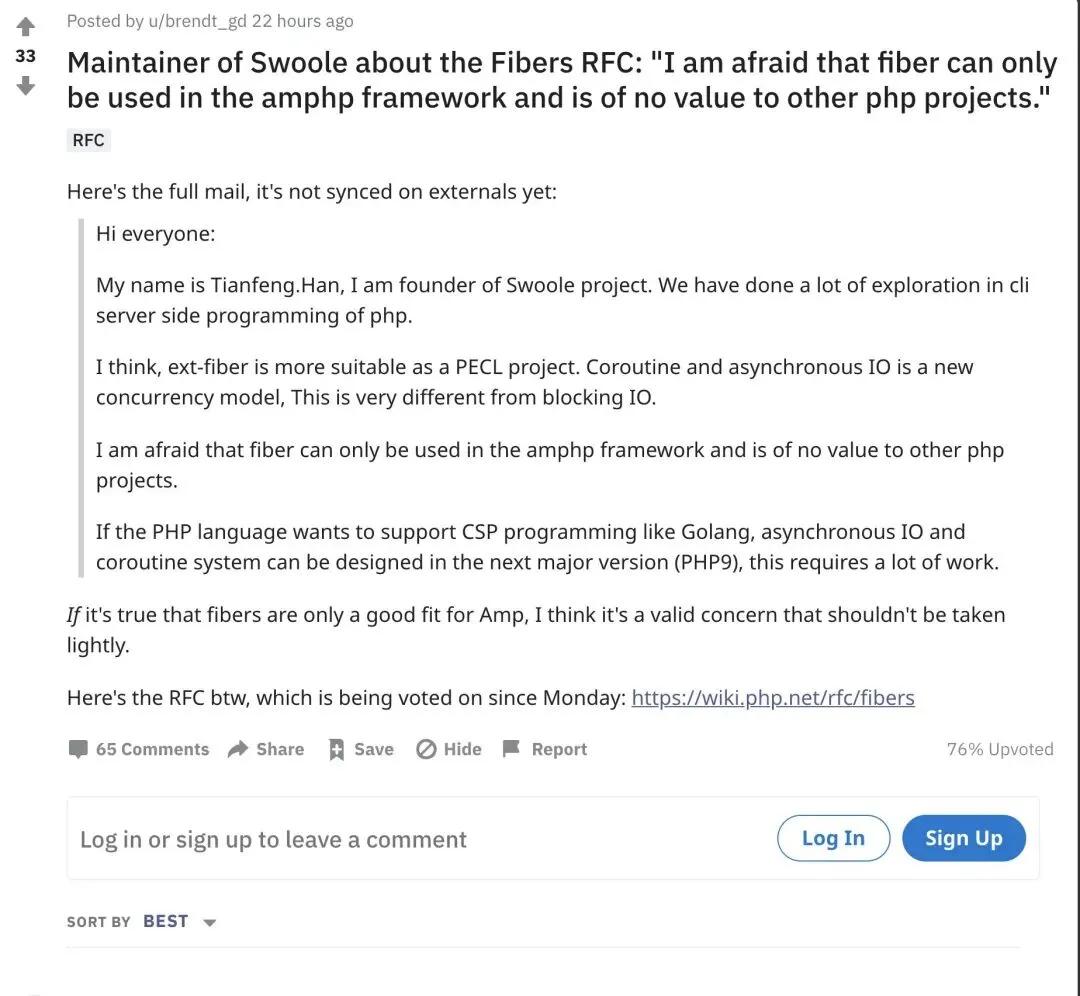Click the curved Share arrow icon
The image size is (1080, 996).
pyautogui.click(x=238, y=749)
